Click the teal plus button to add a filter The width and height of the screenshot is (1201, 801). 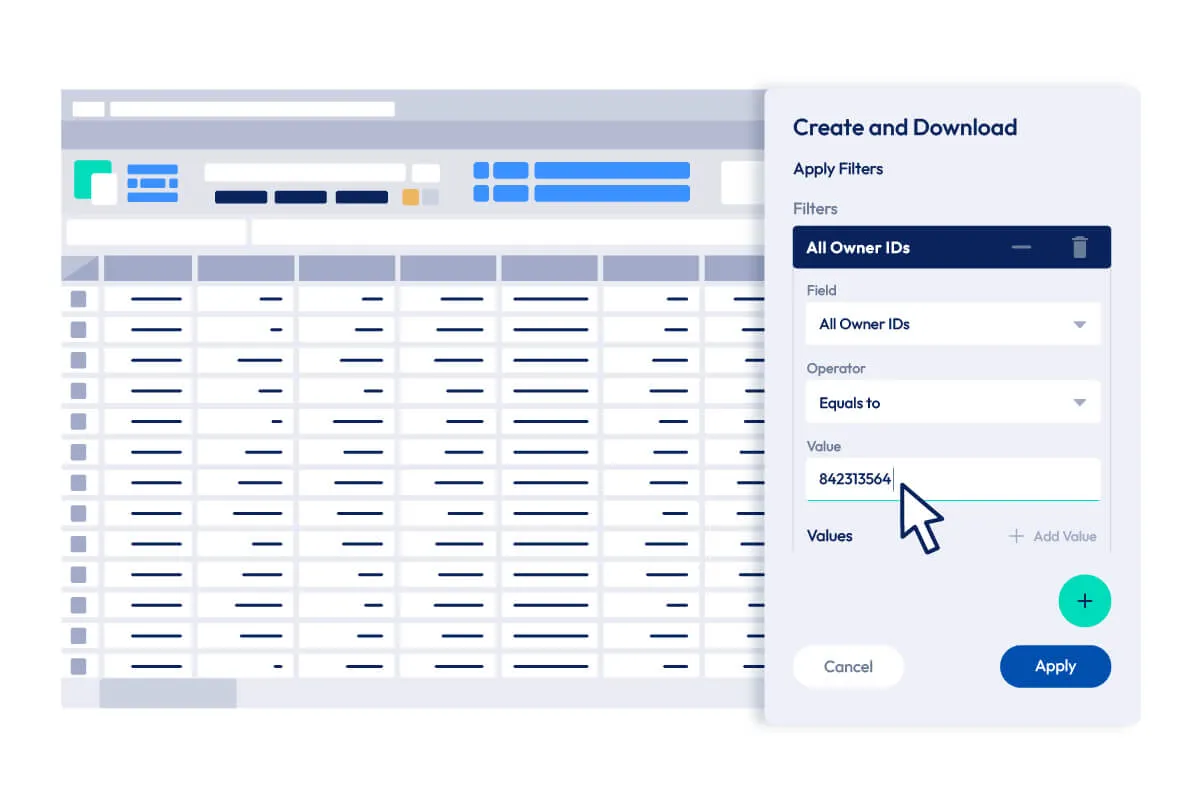pyautogui.click(x=1085, y=601)
